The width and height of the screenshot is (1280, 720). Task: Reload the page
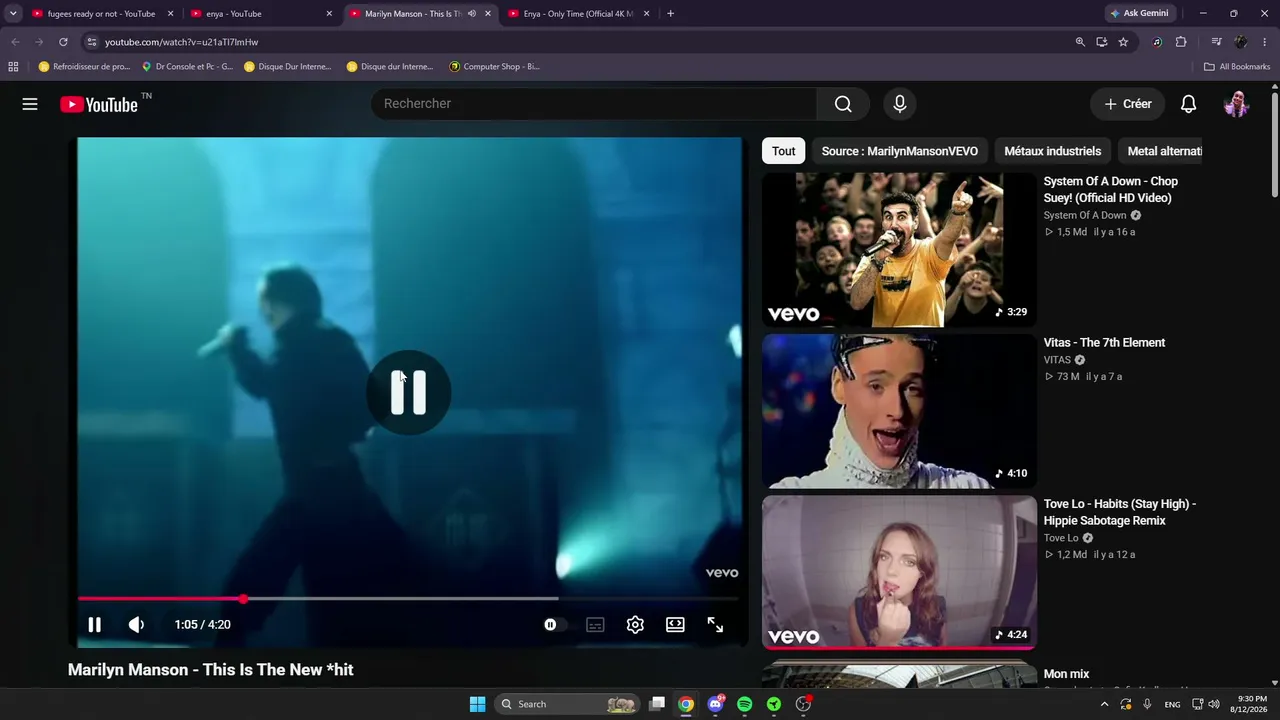(x=63, y=42)
